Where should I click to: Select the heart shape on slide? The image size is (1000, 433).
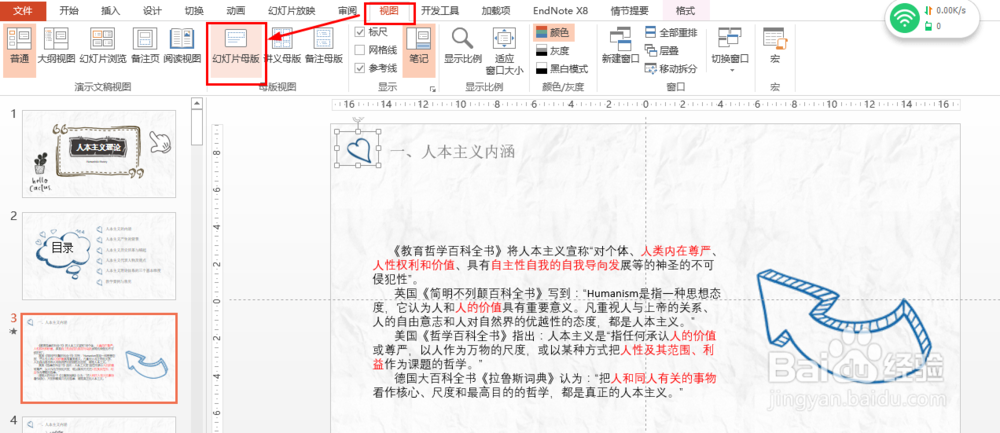point(358,149)
